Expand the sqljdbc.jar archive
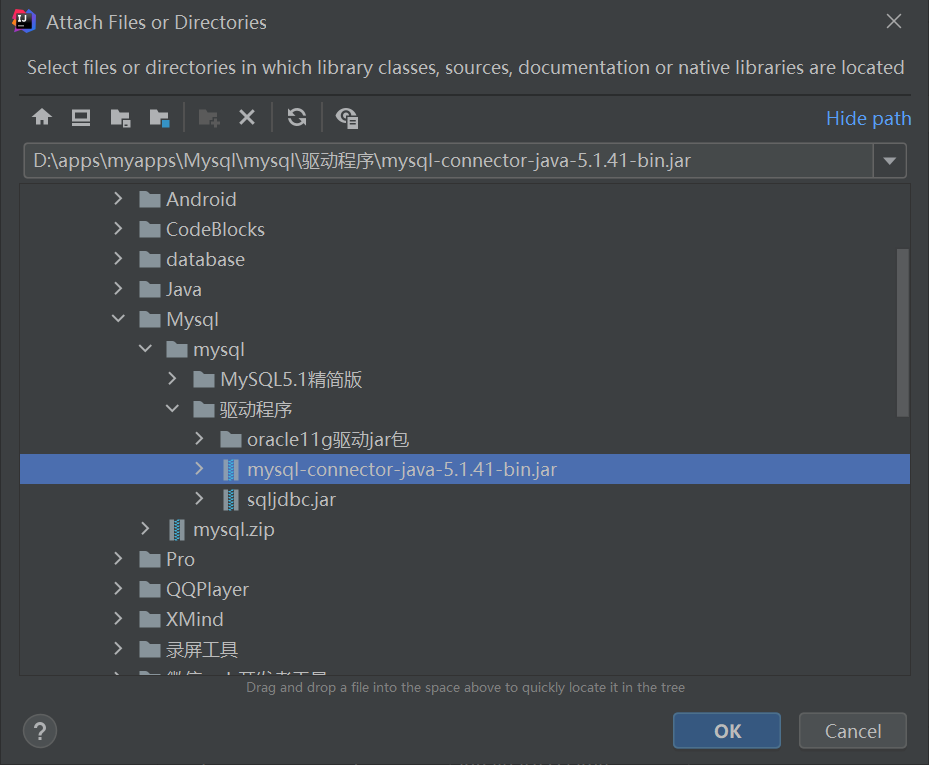Viewport: 929px width, 765px height. coord(199,499)
